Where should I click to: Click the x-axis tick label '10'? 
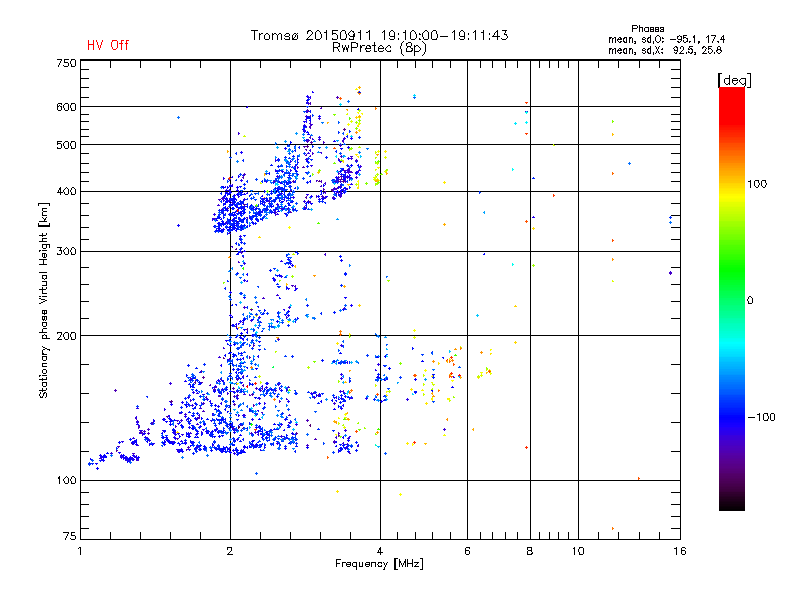(x=578, y=551)
